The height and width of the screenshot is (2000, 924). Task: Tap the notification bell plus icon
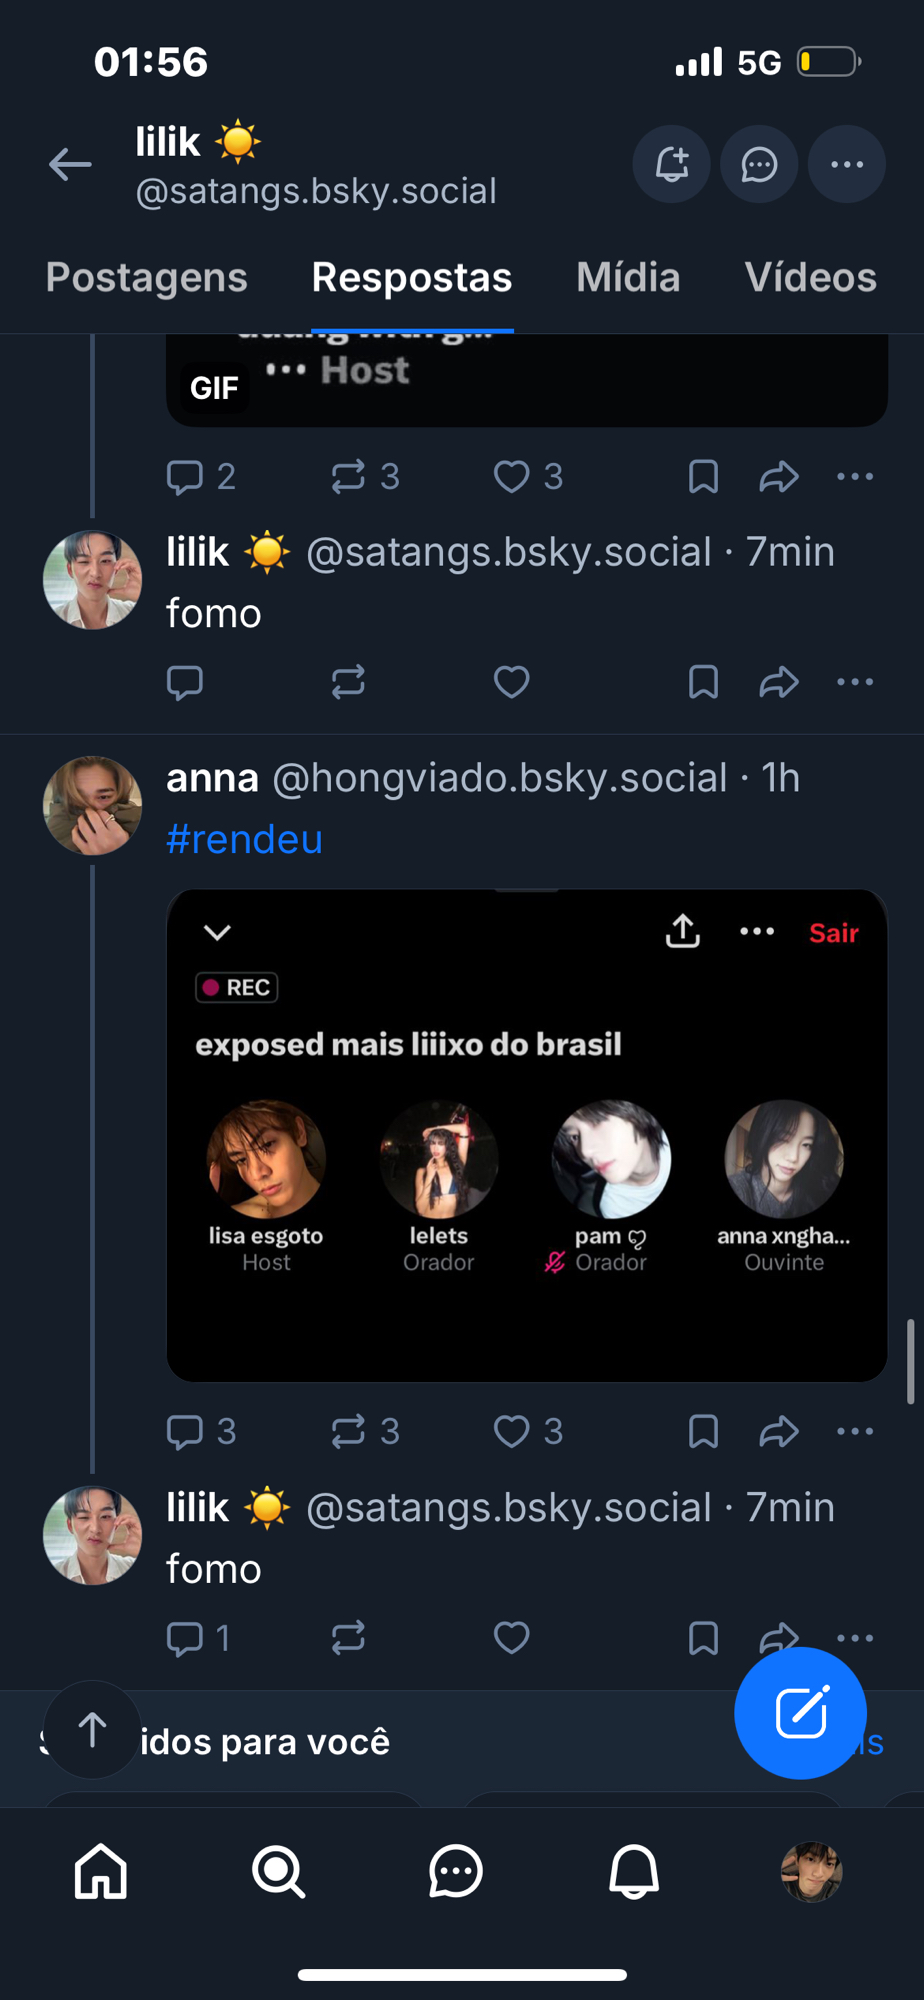672,165
